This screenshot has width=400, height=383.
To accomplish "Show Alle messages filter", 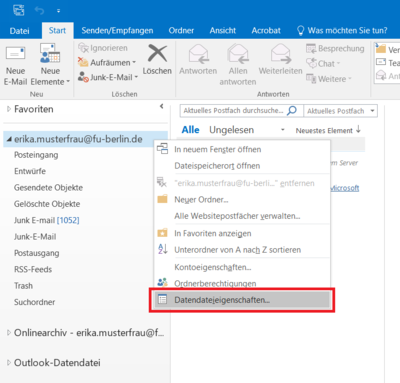I will click(190, 130).
